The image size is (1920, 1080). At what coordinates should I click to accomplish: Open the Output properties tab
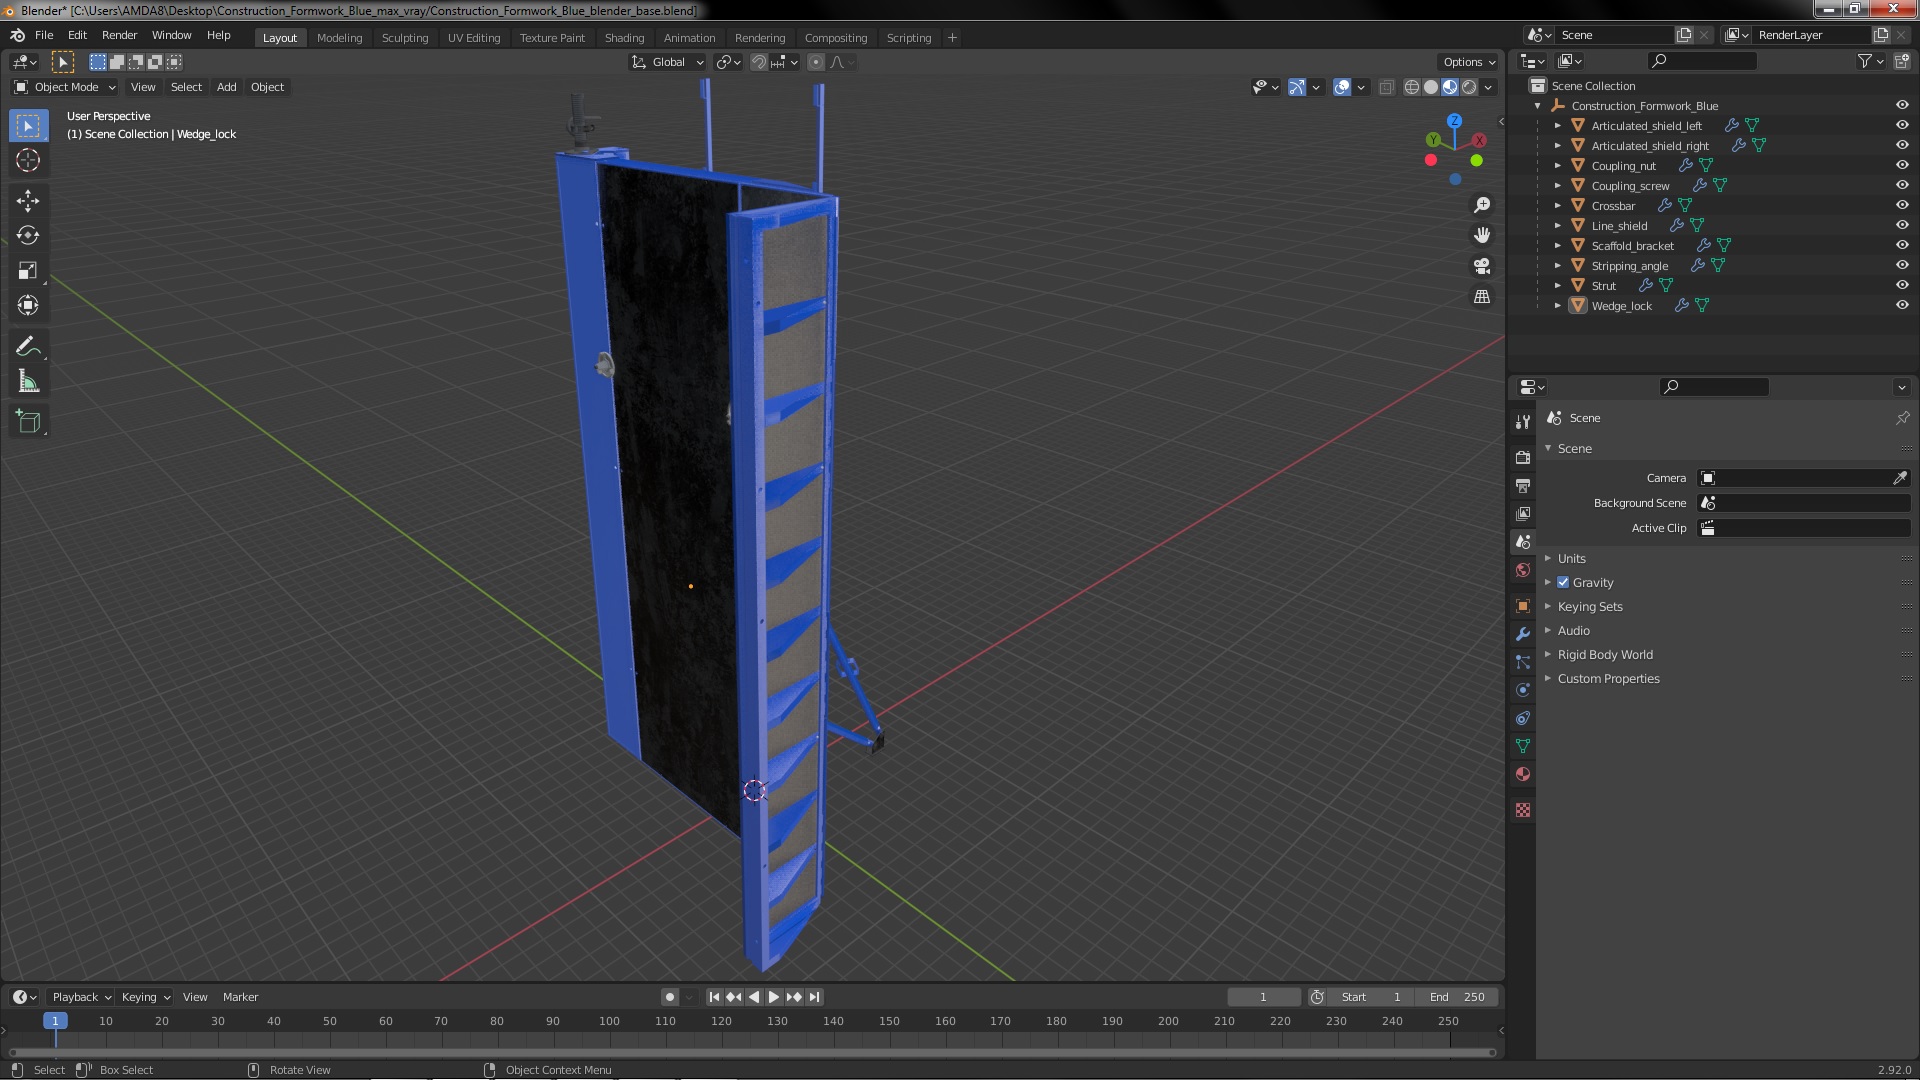point(1523,485)
